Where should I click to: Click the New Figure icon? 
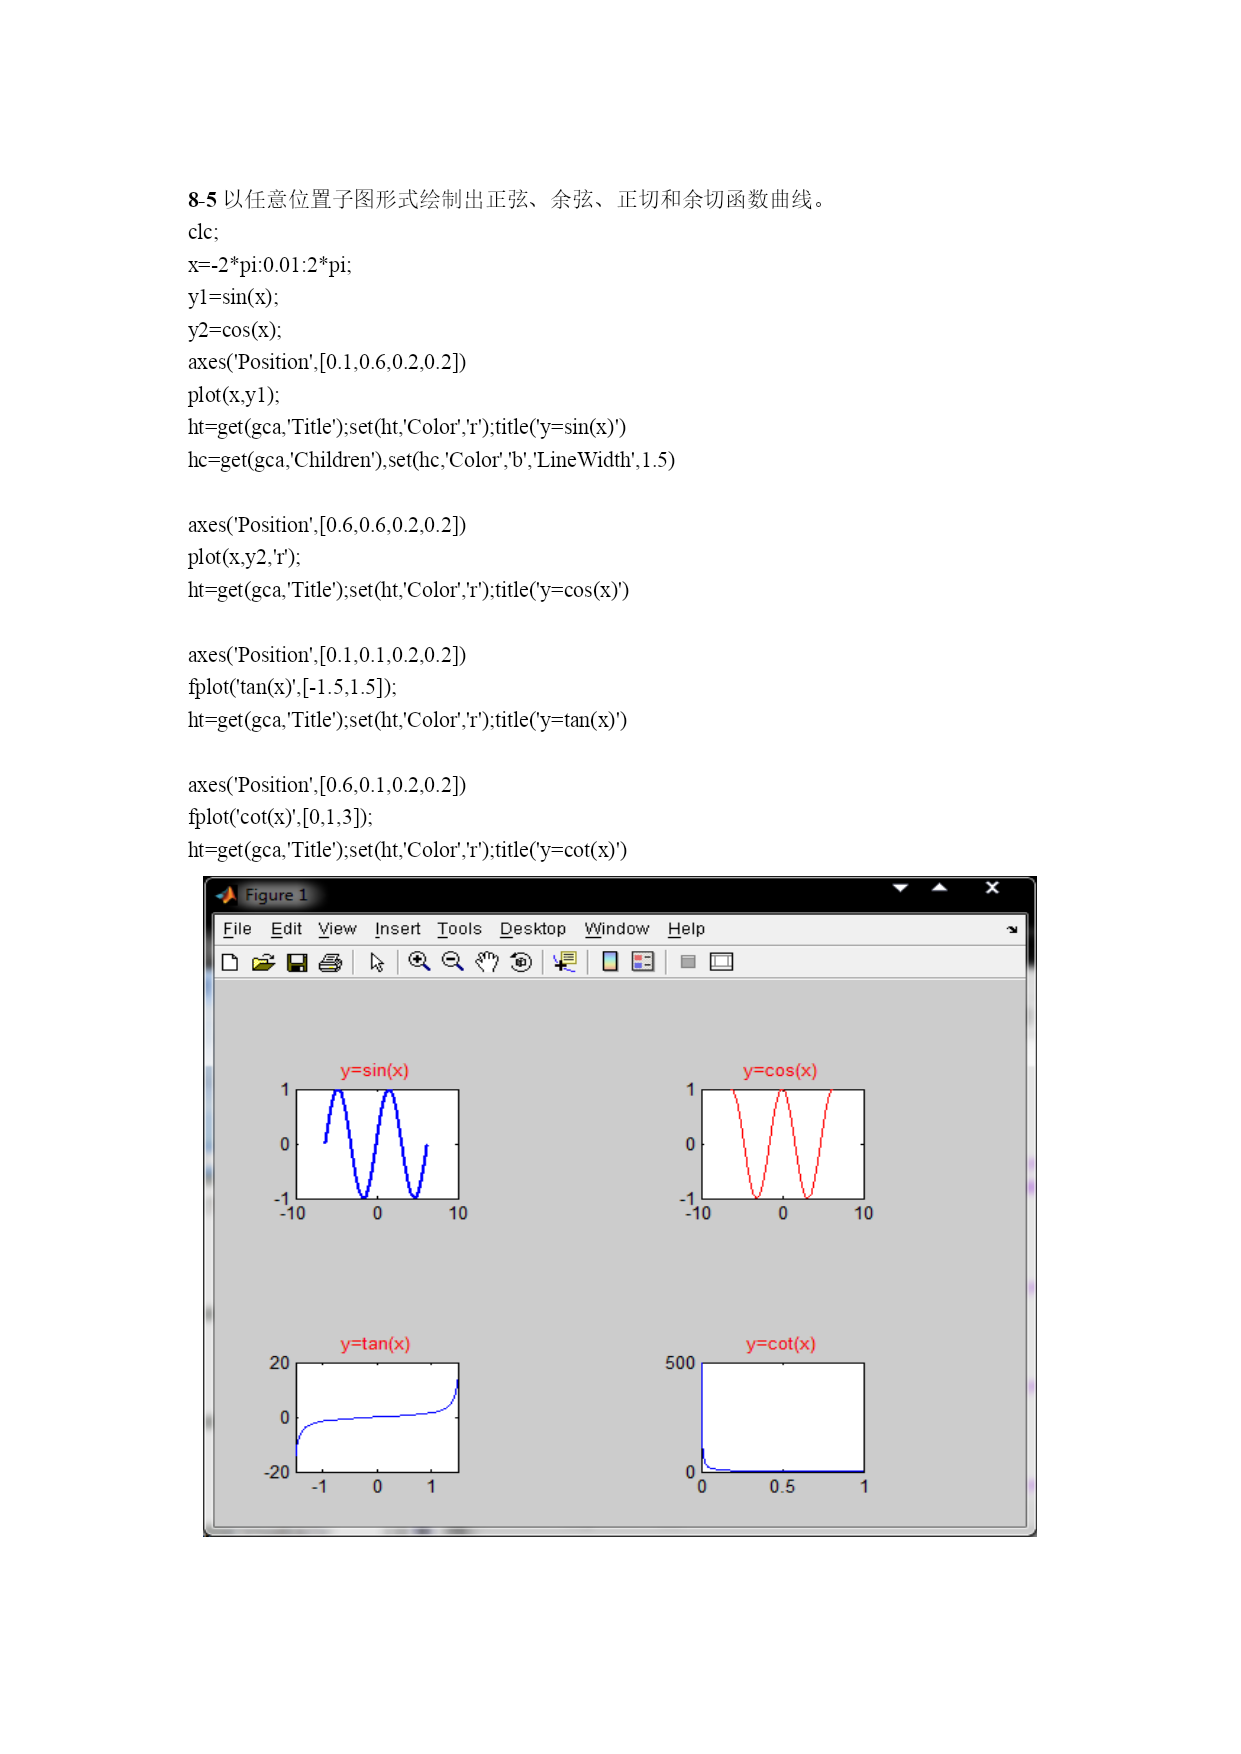(230, 962)
